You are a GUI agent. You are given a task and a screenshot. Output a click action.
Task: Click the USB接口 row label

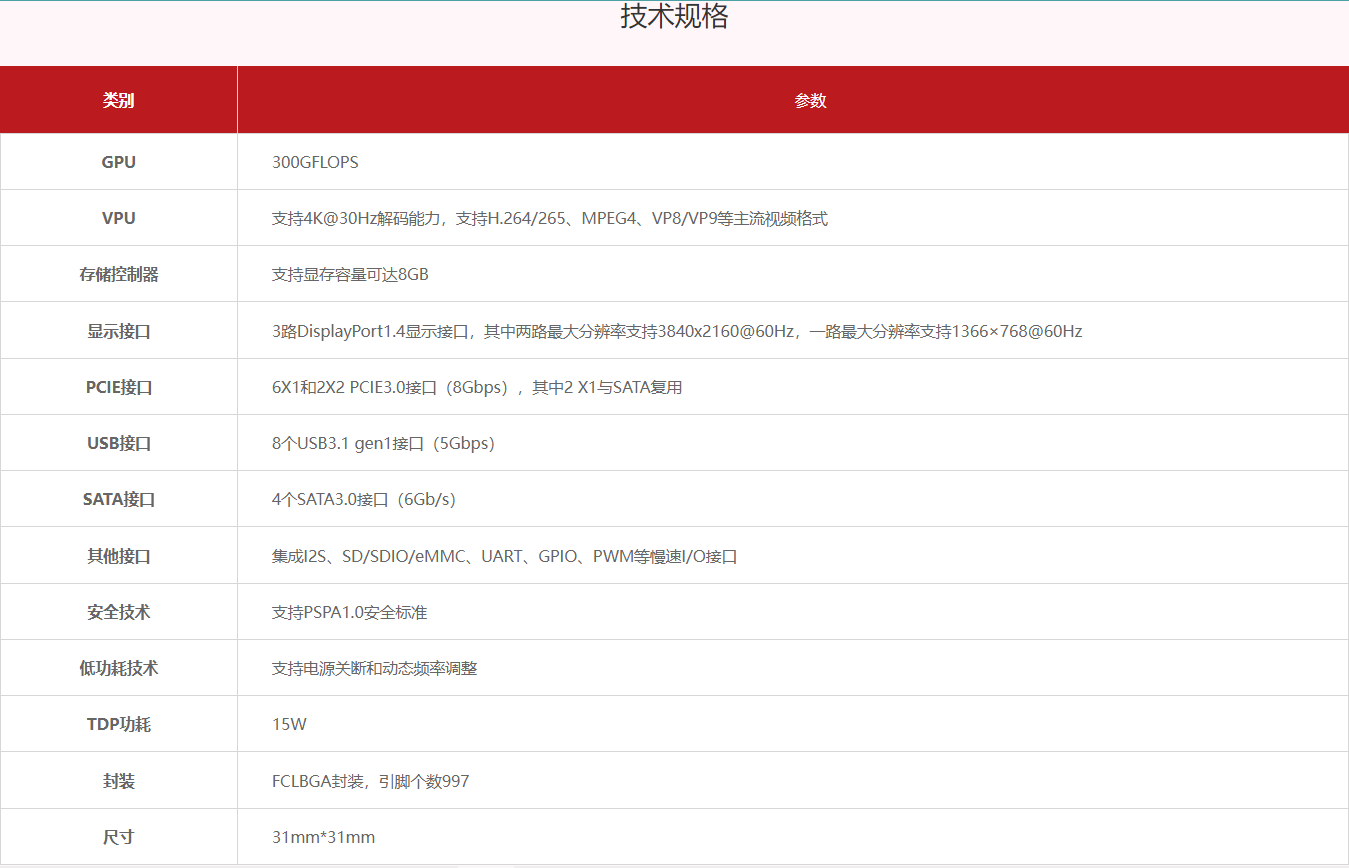(x=118, y=443)
